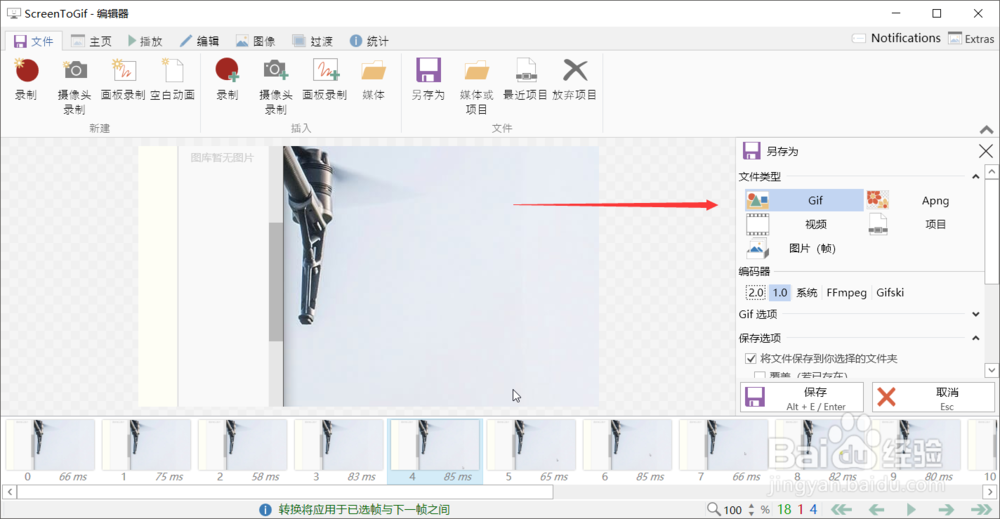Select frame 0 thumbnail
Image resolution: width=1000 pixels, height=519 pixels.
(x=50, y=445)
